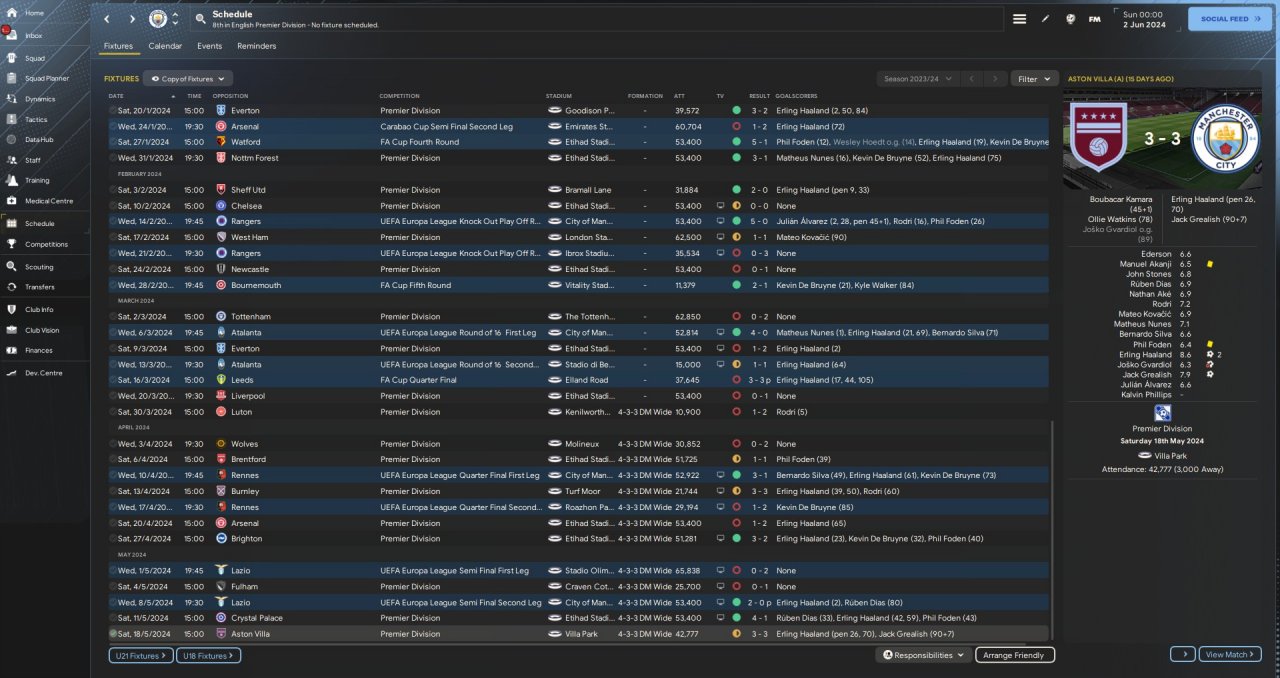Select the Sat 11/5/2024 Crystal Palace fixture
Viewport: 1280px width, 678px height.
coord(580,618)
